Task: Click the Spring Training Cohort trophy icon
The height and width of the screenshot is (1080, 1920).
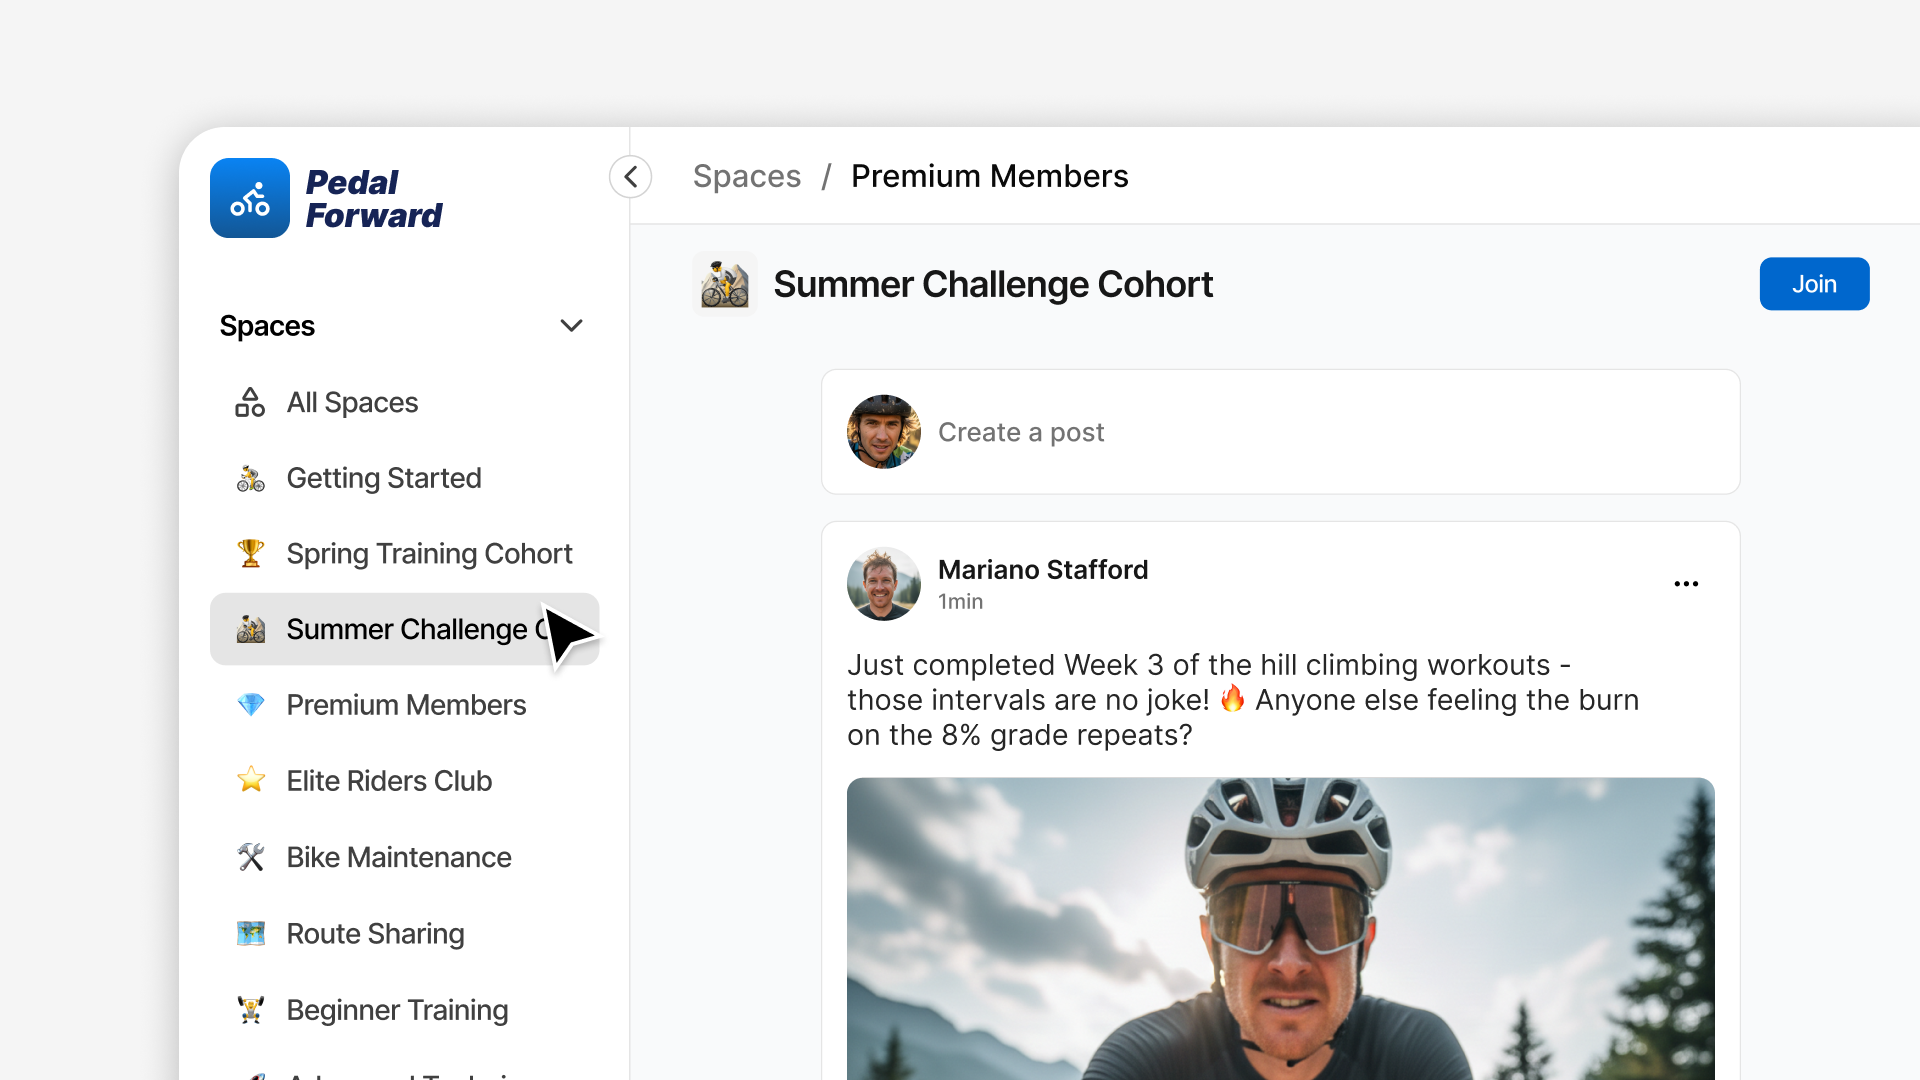Action: 250,553
